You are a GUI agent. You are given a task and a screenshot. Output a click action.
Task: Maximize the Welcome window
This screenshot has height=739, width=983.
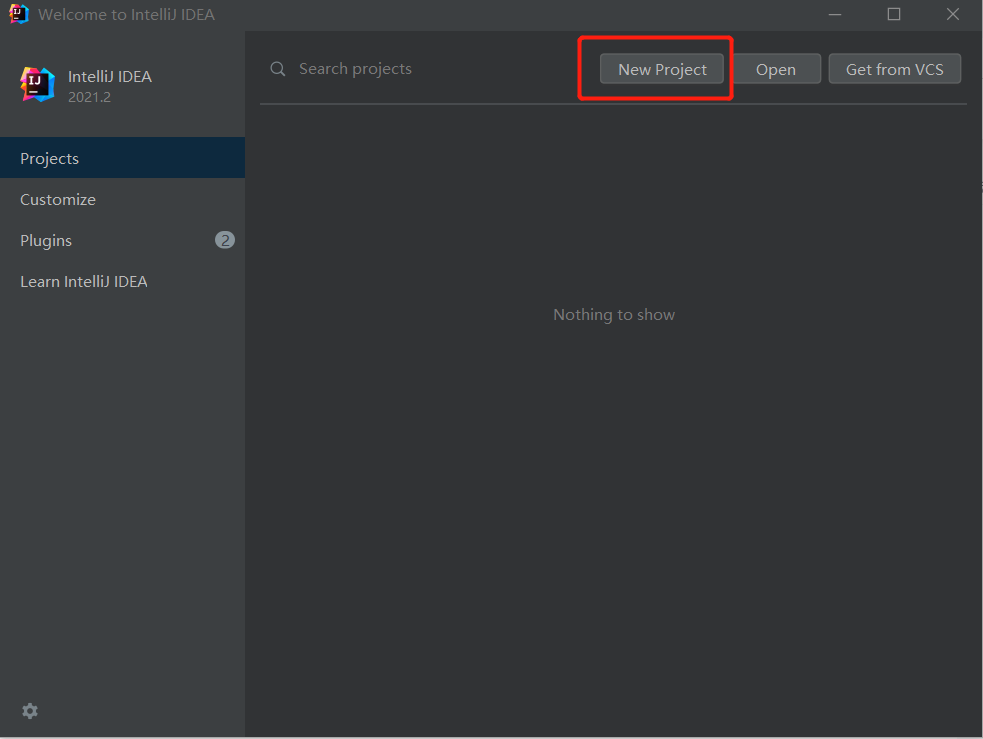pyautogui.click(x=894, y=14)
